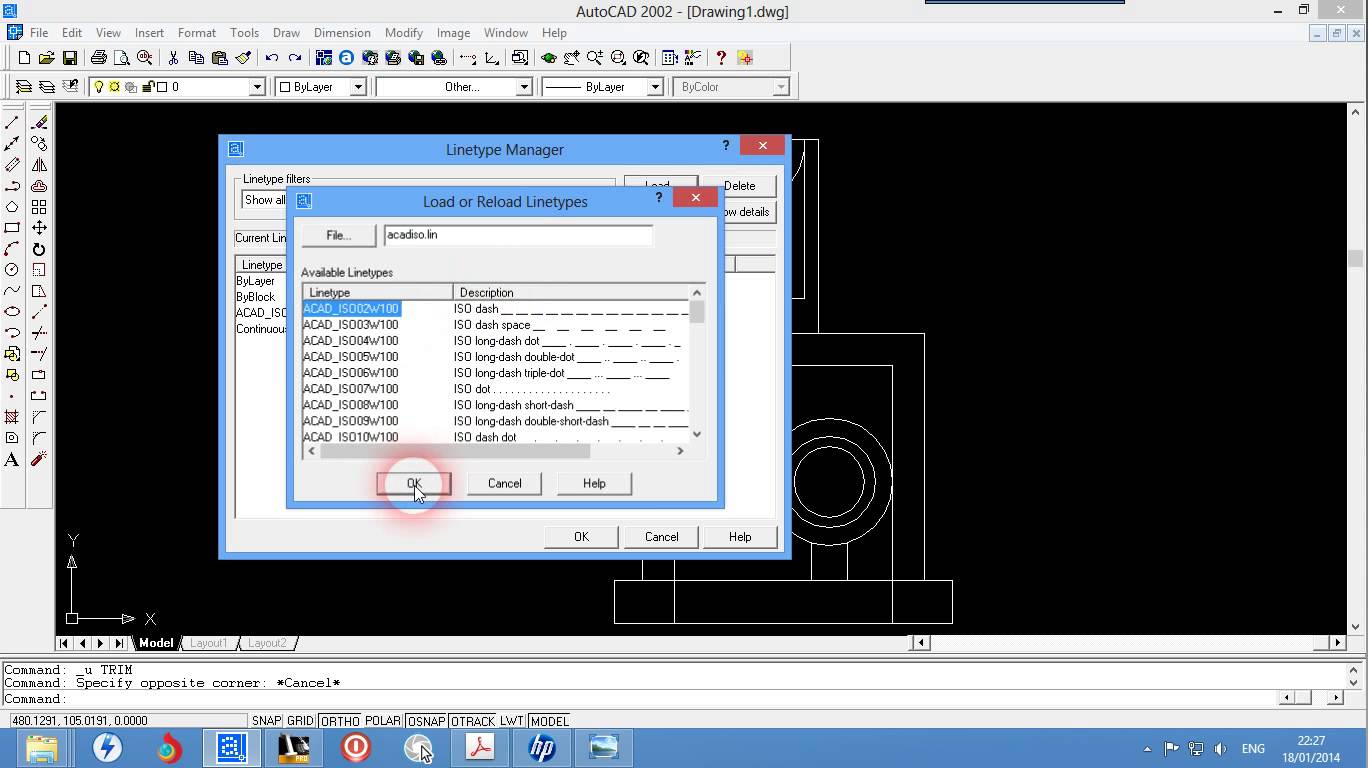The image size is (1368, 768).
Task: Open the ByLayer lineweight control dropdown
Action: (655, 87)
